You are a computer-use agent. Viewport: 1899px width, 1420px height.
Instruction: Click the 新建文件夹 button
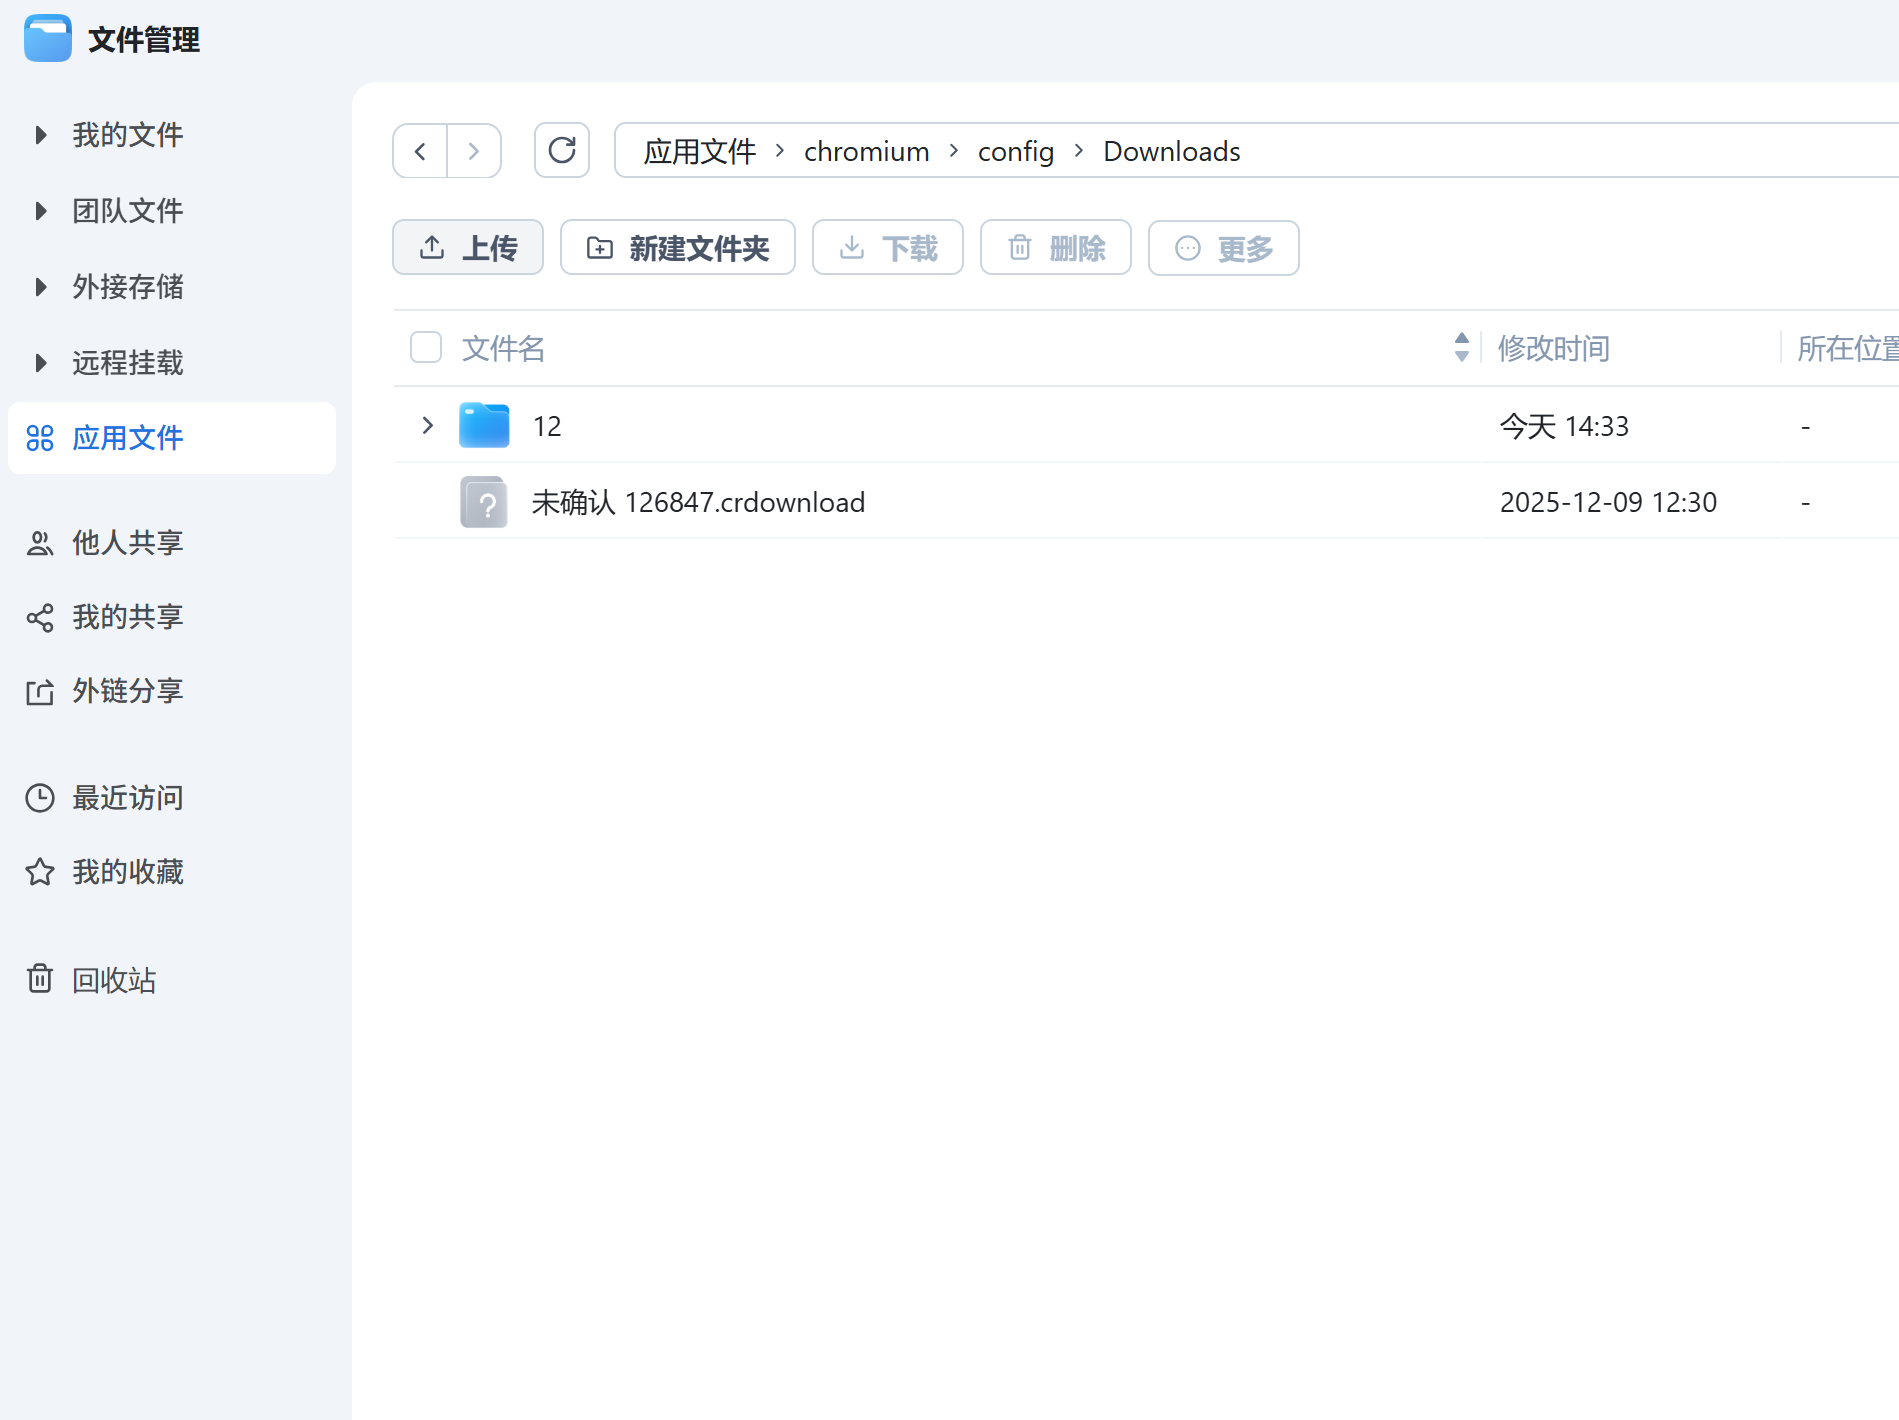[678, 248]
